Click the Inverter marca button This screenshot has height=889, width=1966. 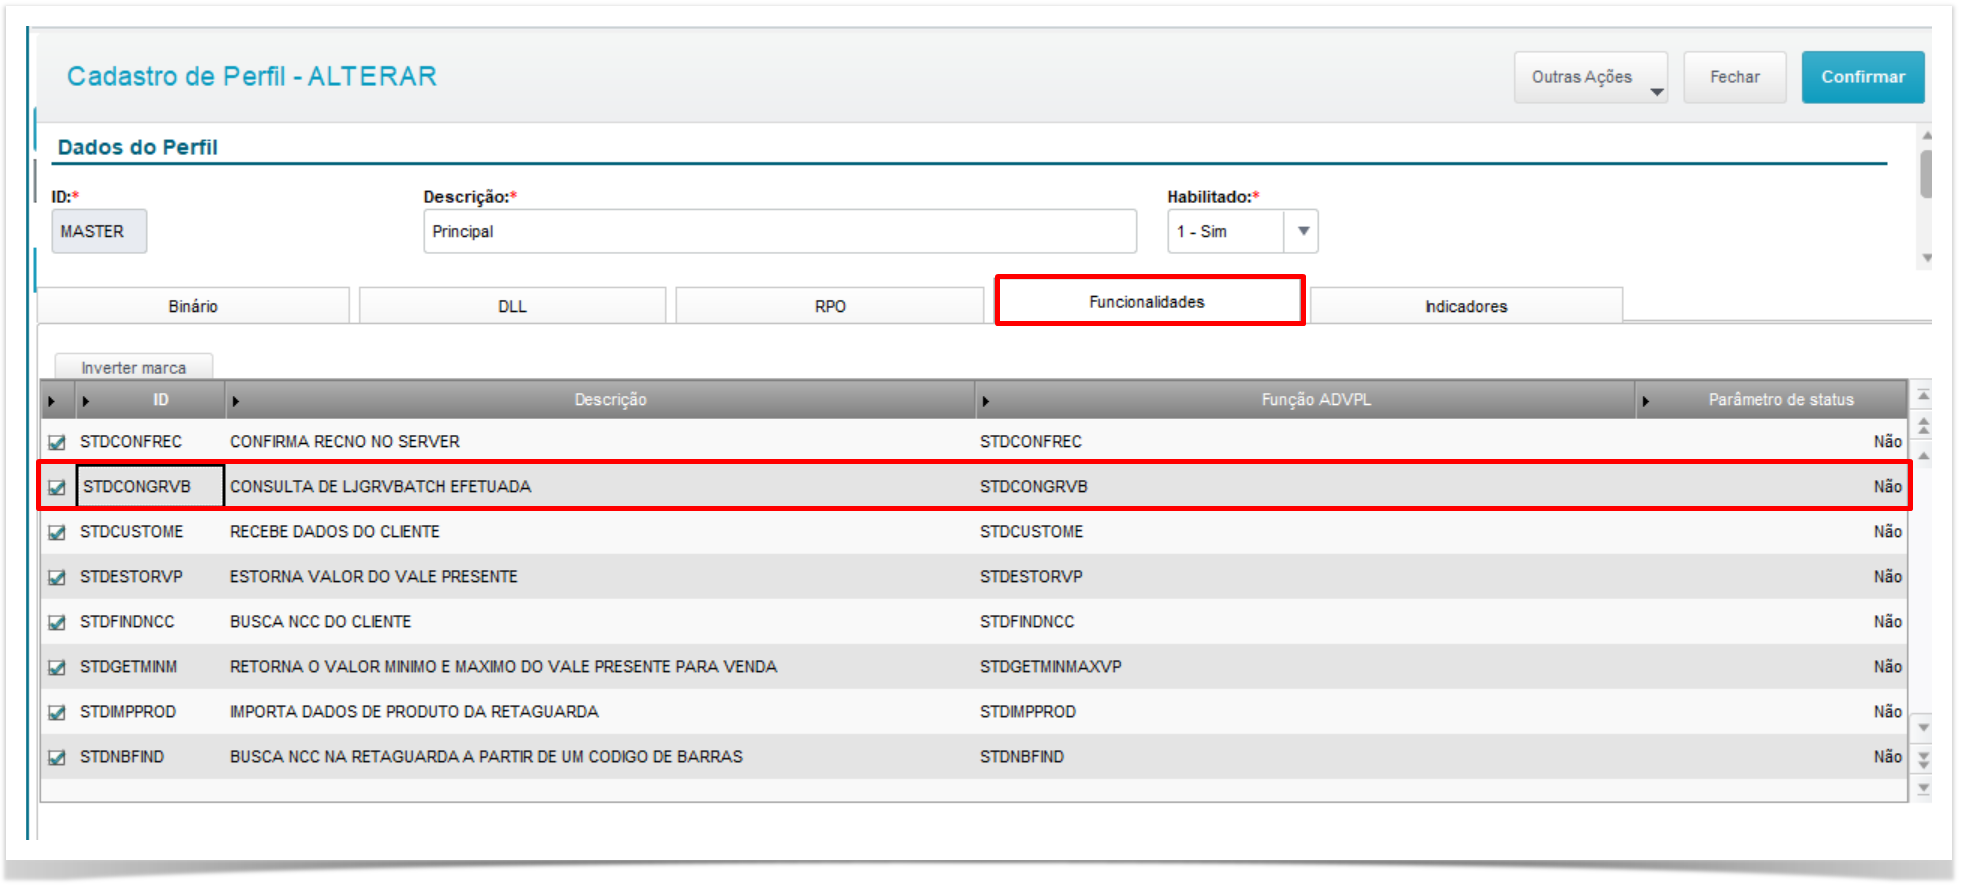[x=133, y=367]
